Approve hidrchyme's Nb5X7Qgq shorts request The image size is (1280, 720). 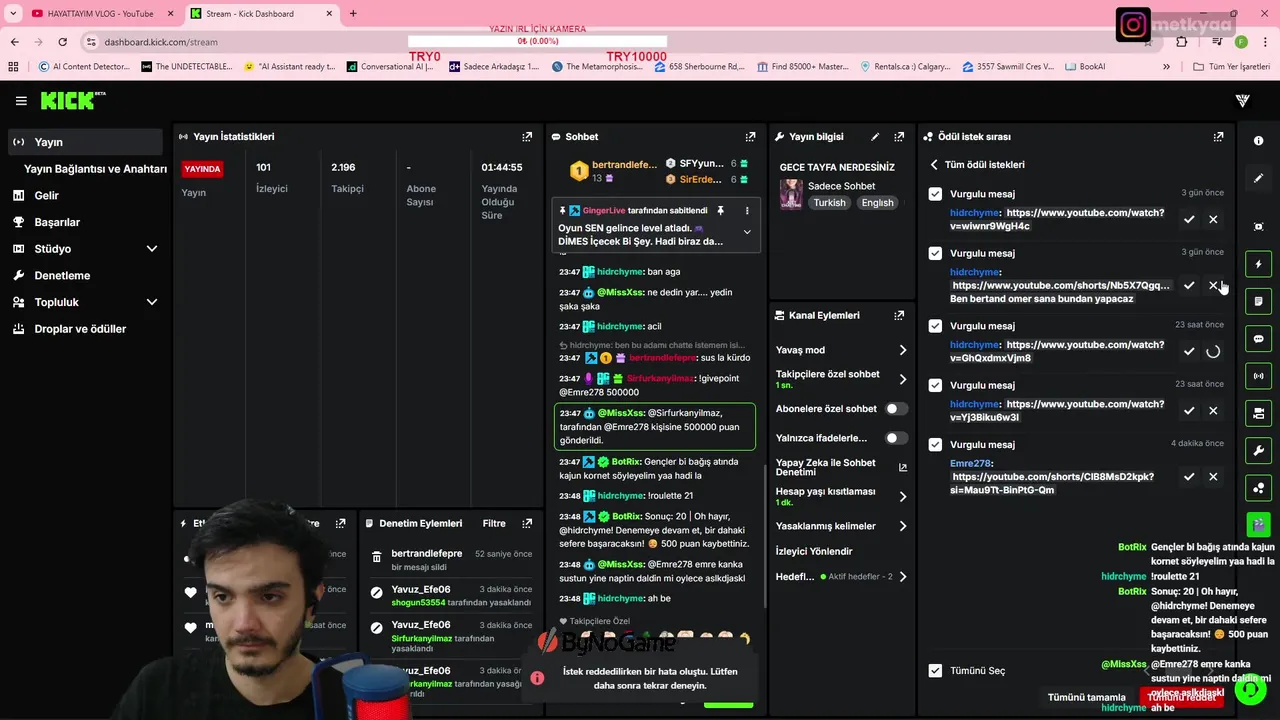point(1189,285)
